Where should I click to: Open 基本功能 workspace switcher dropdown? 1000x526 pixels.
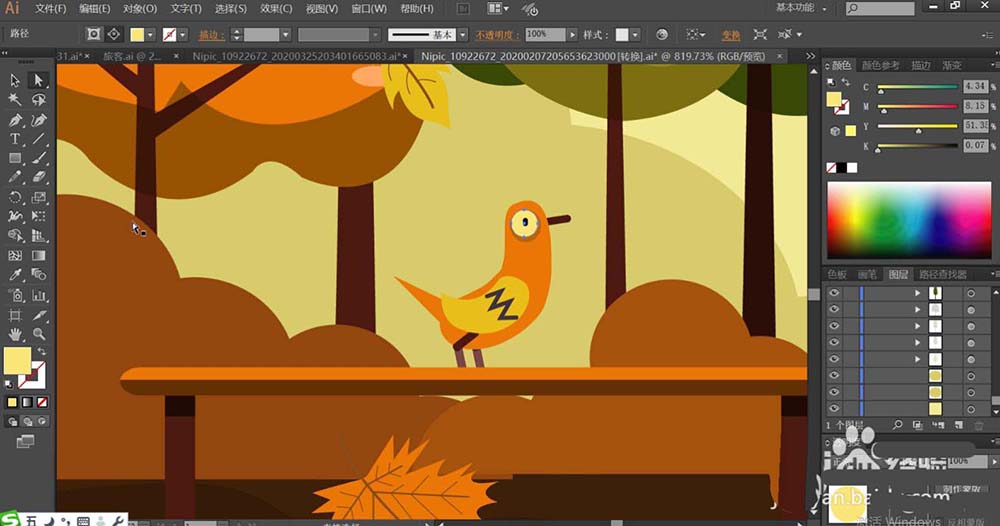(800, 8)
